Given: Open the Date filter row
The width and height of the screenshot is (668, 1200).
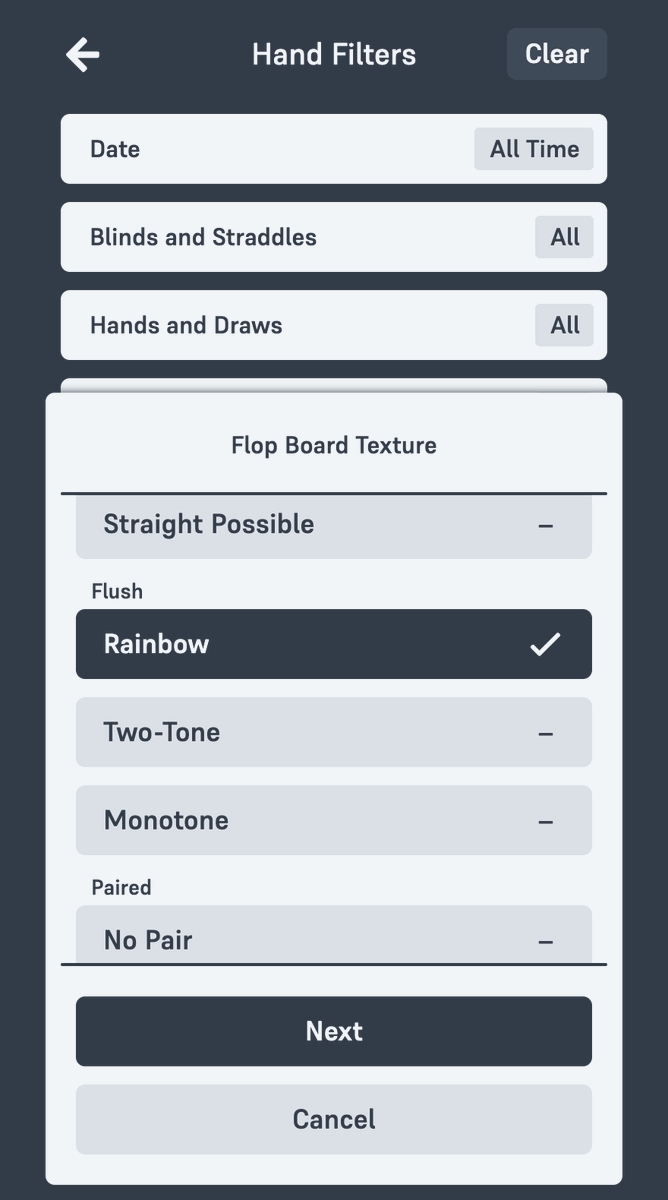Looking at the screenshot, I should (334, 149).
